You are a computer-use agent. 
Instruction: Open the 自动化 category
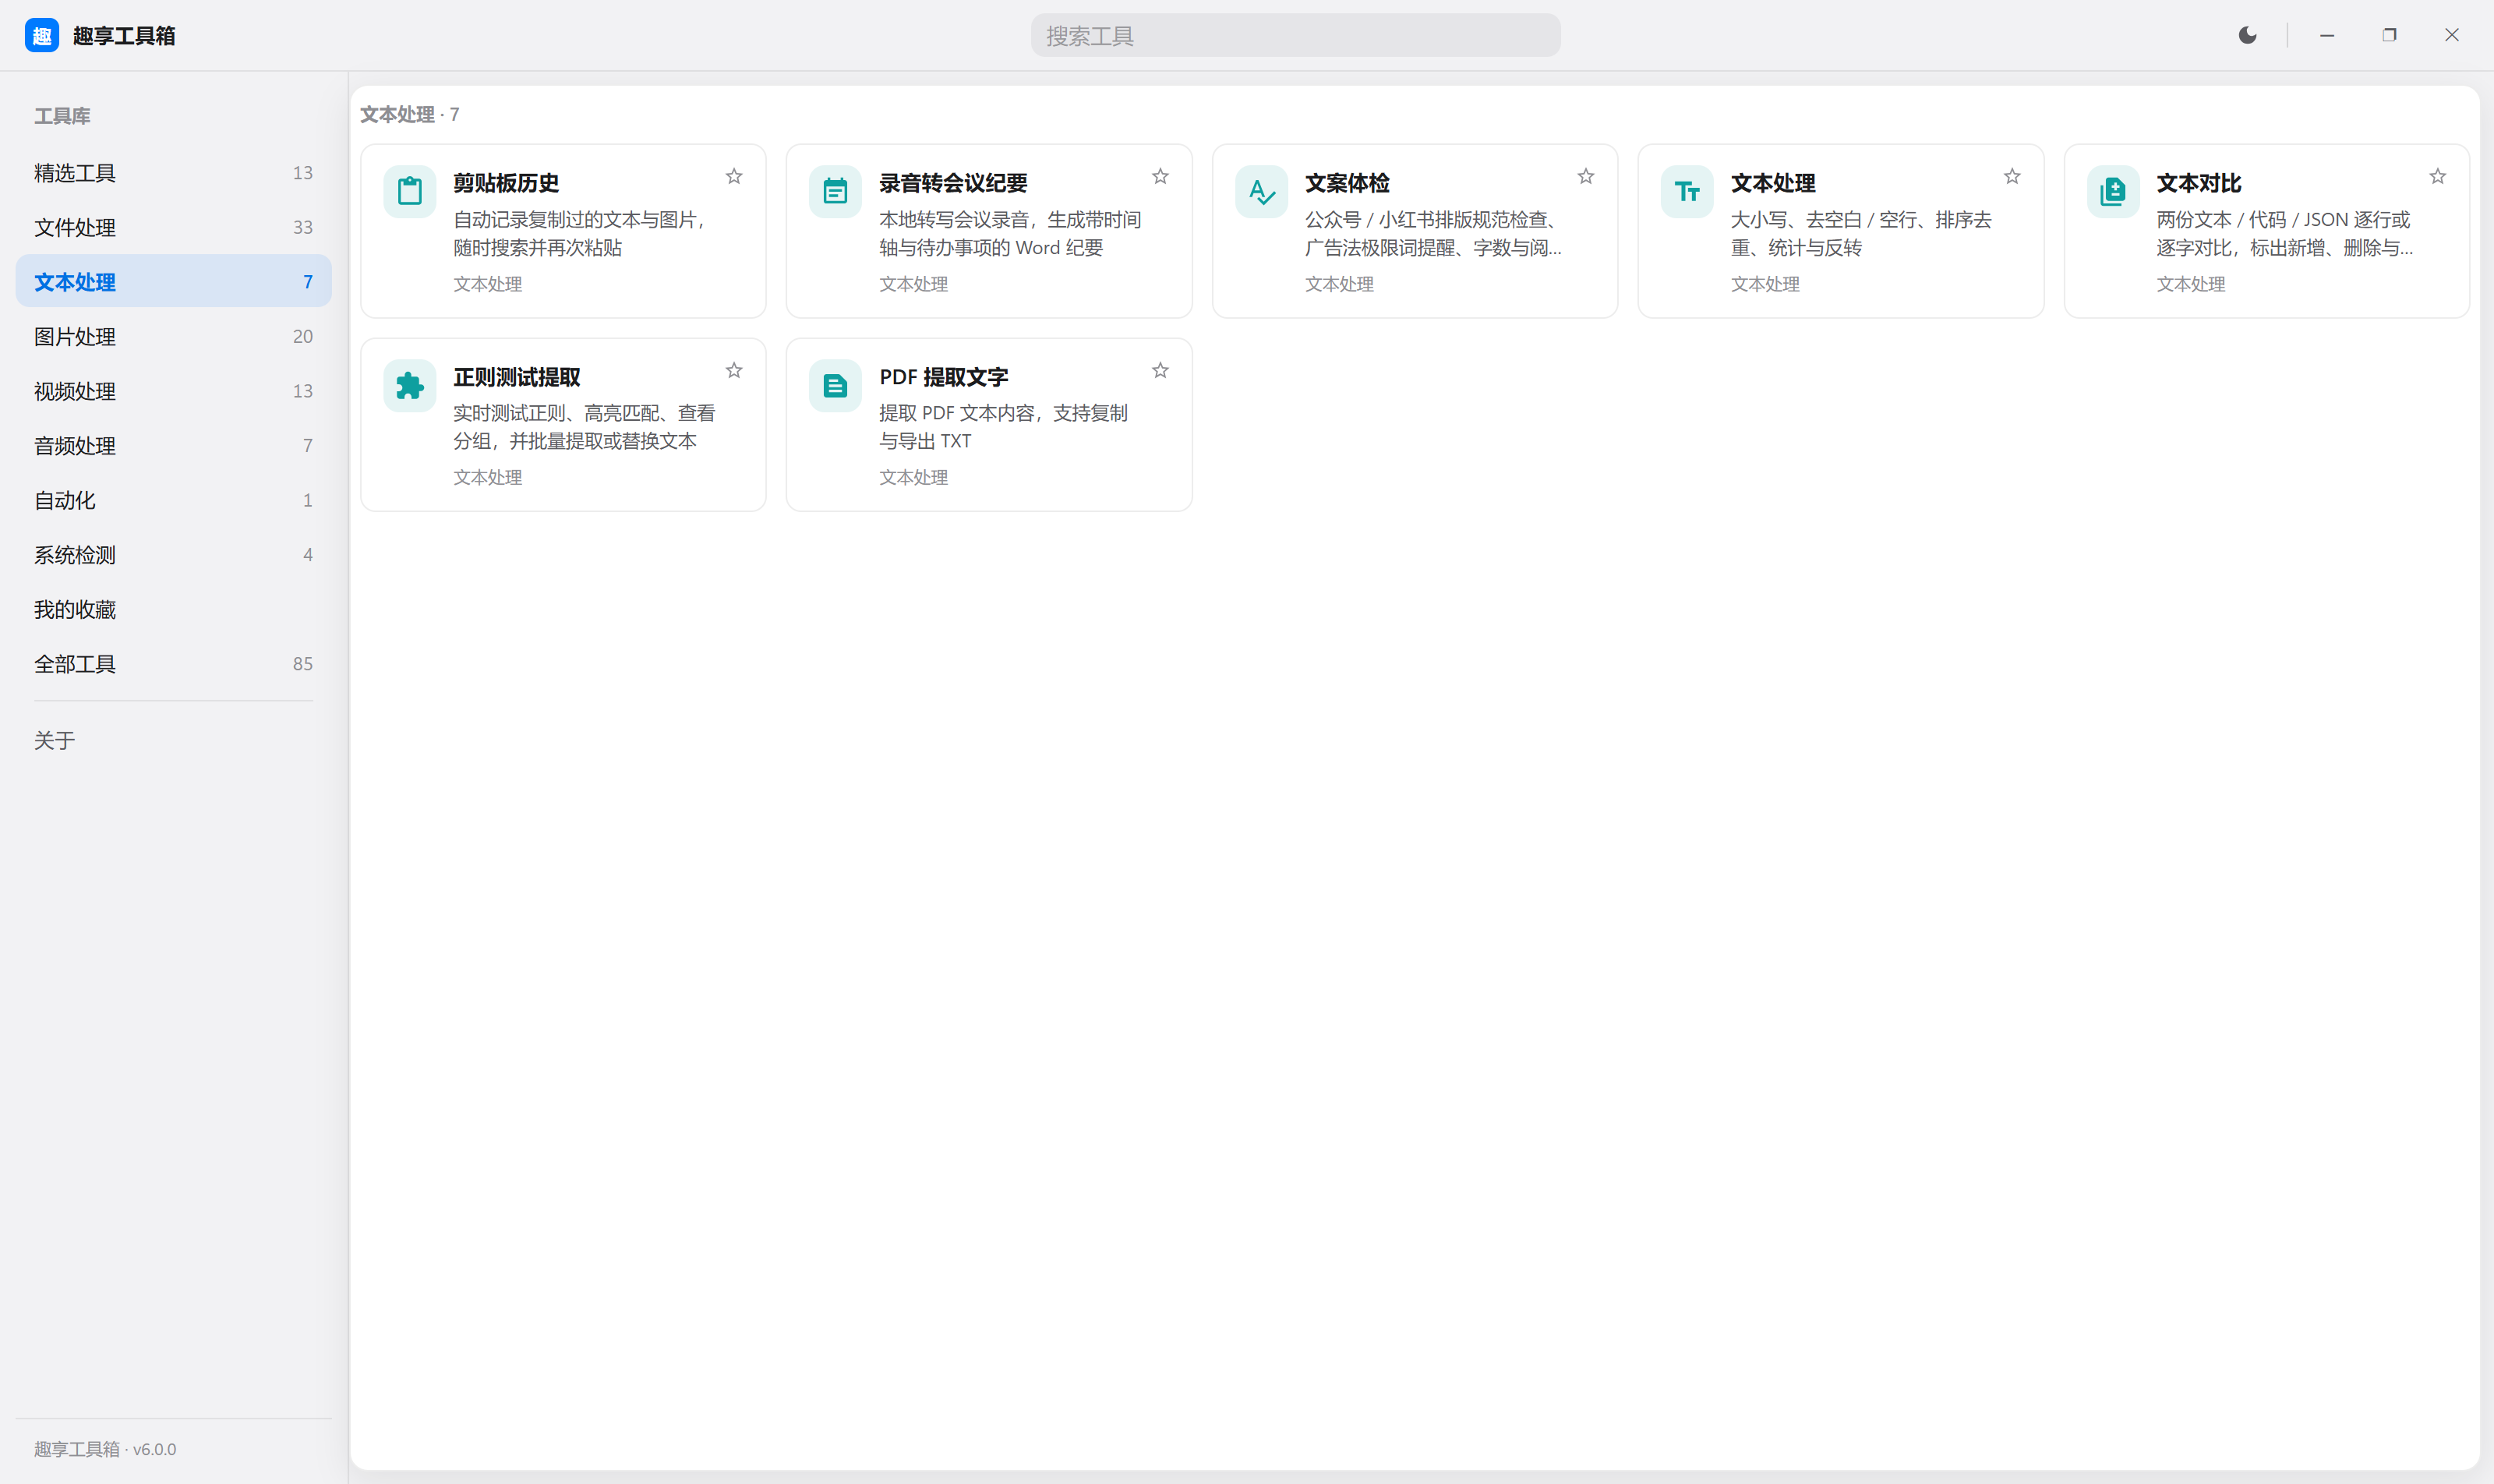(x=174, y=499)
